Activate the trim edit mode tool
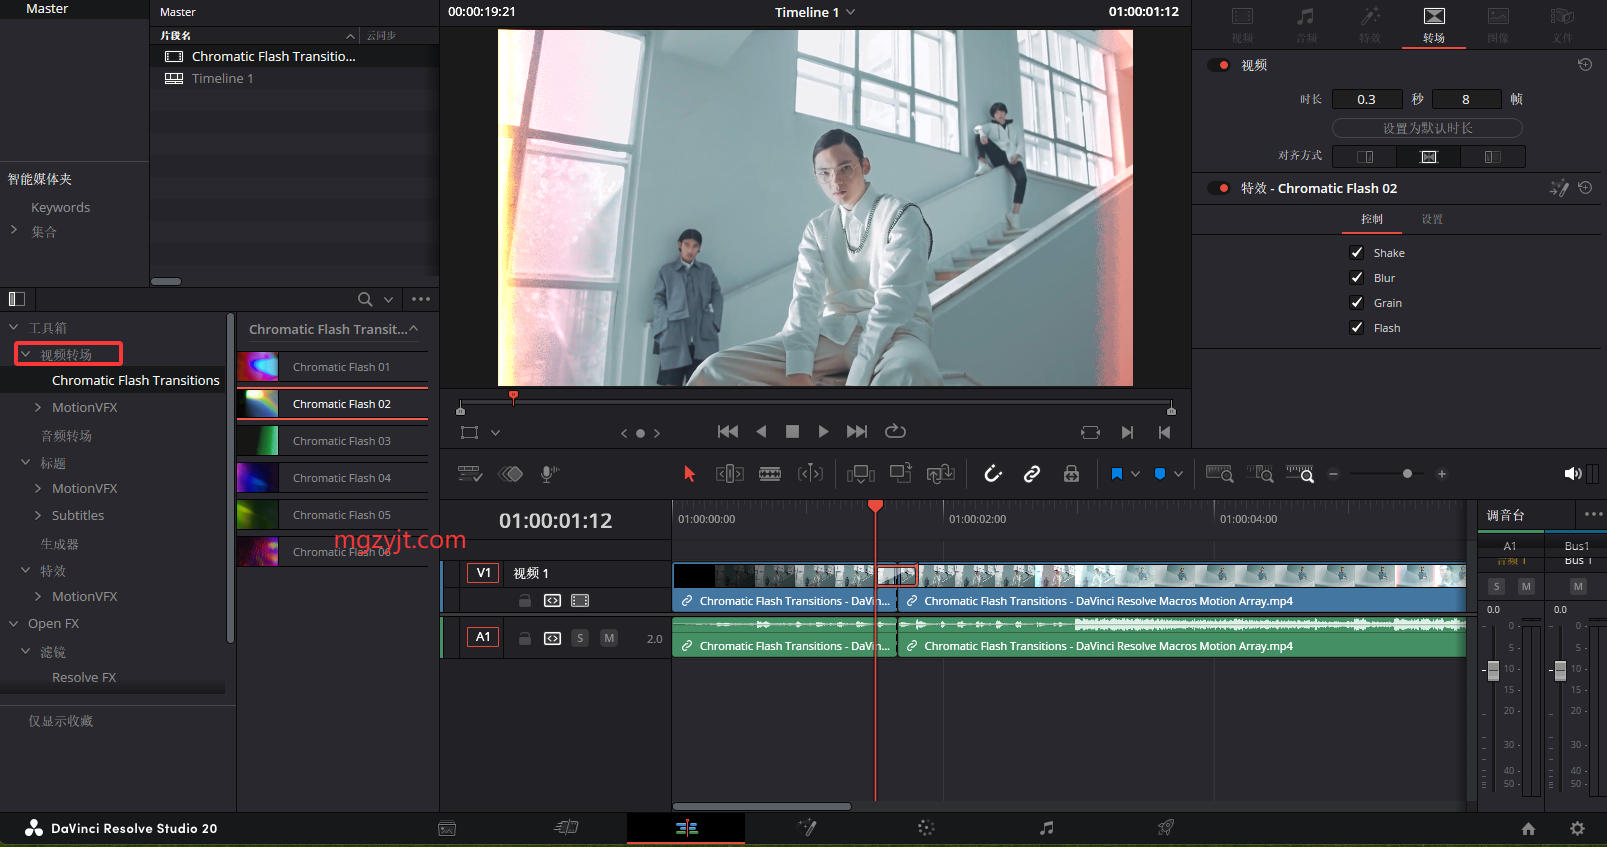The height and width of the screenshot is (847, 1607). coord(730,474)
